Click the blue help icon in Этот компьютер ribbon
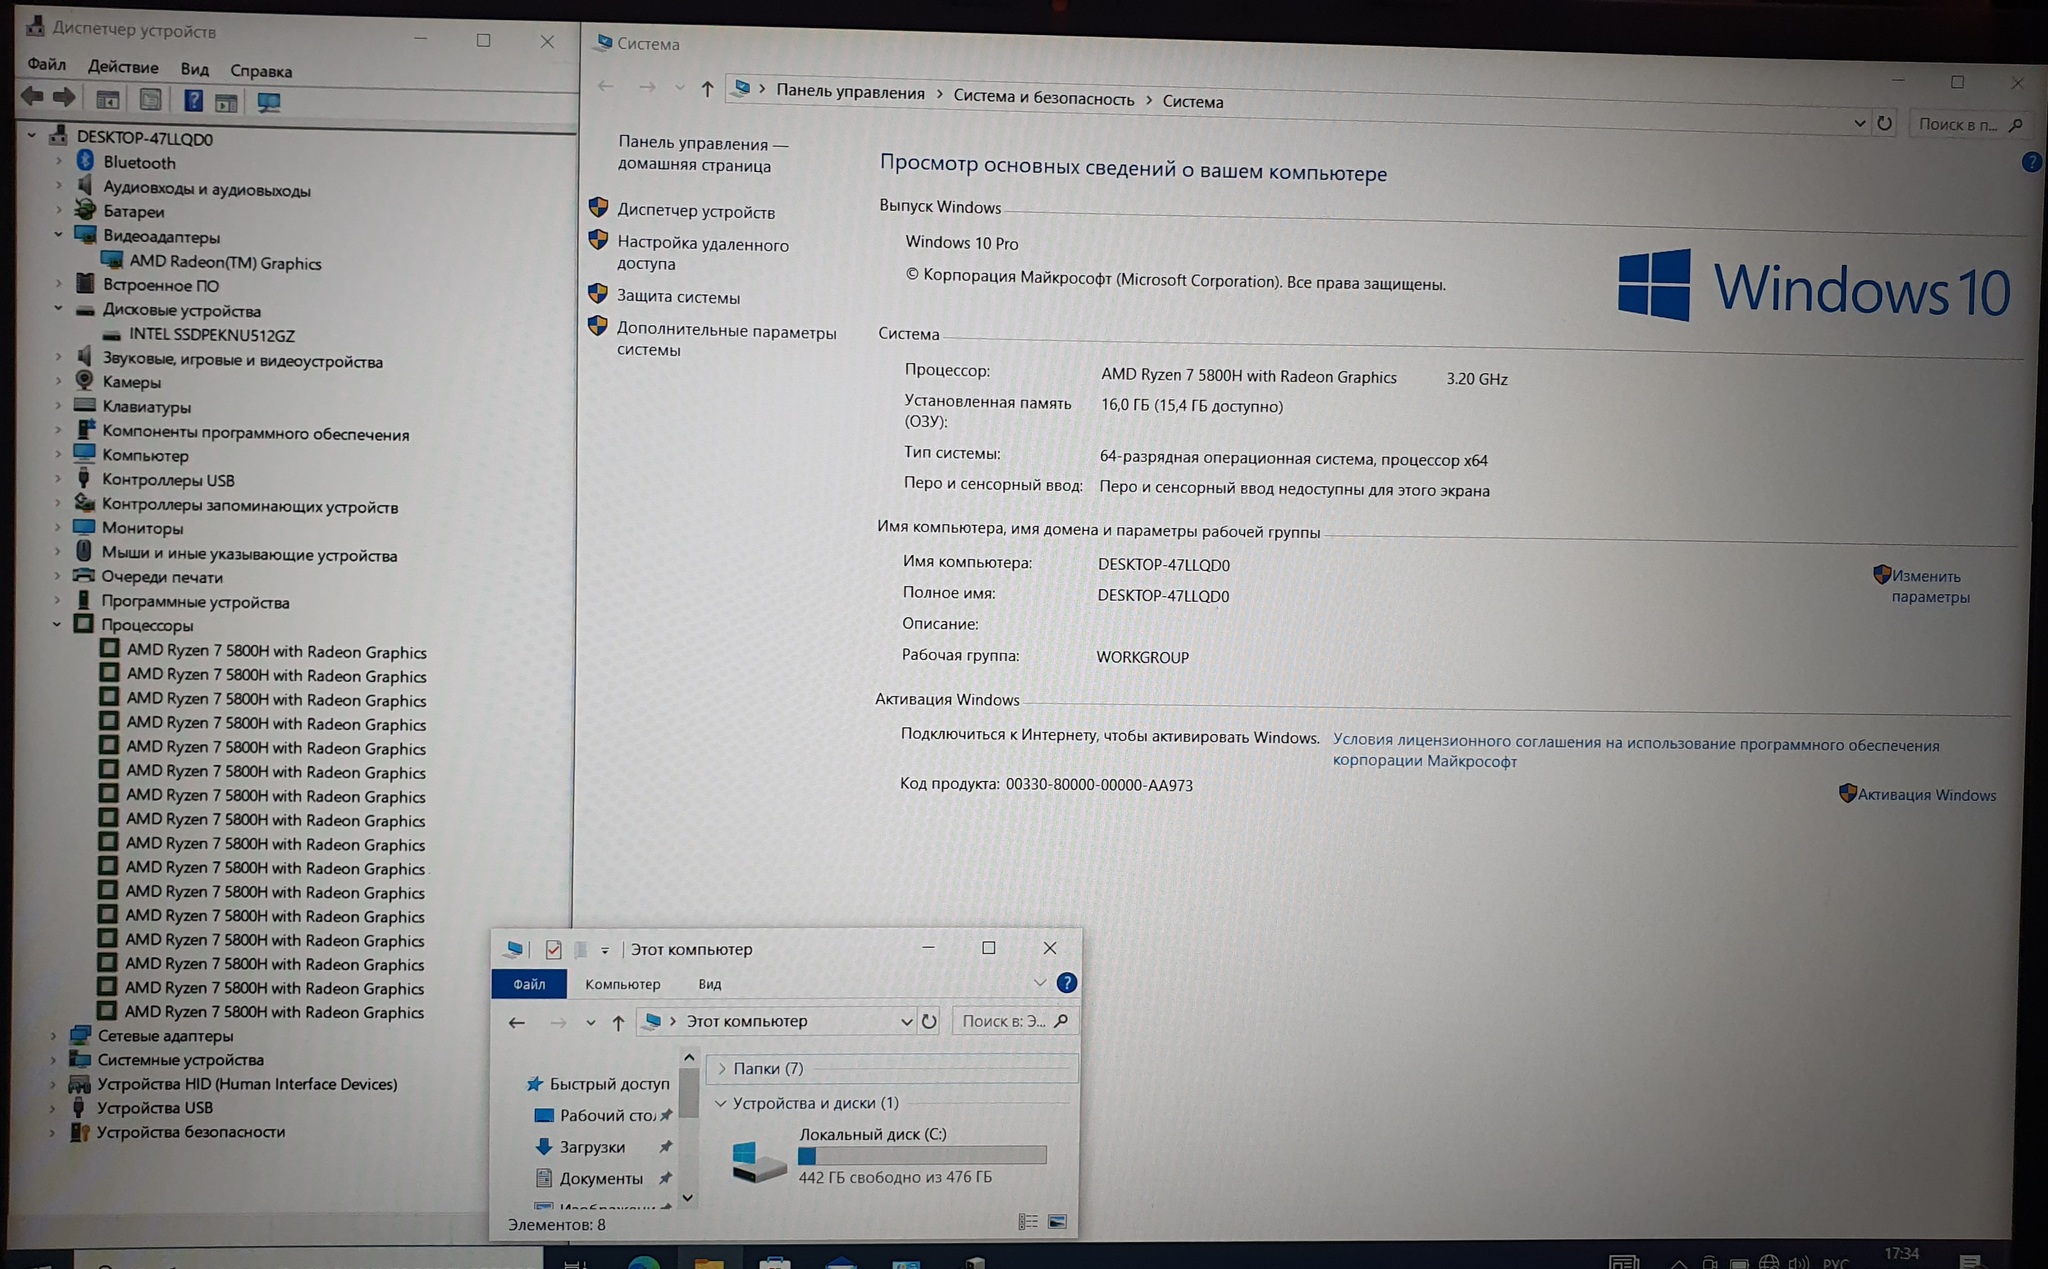The image size is (2048, 1269). tap(1066, 983)
